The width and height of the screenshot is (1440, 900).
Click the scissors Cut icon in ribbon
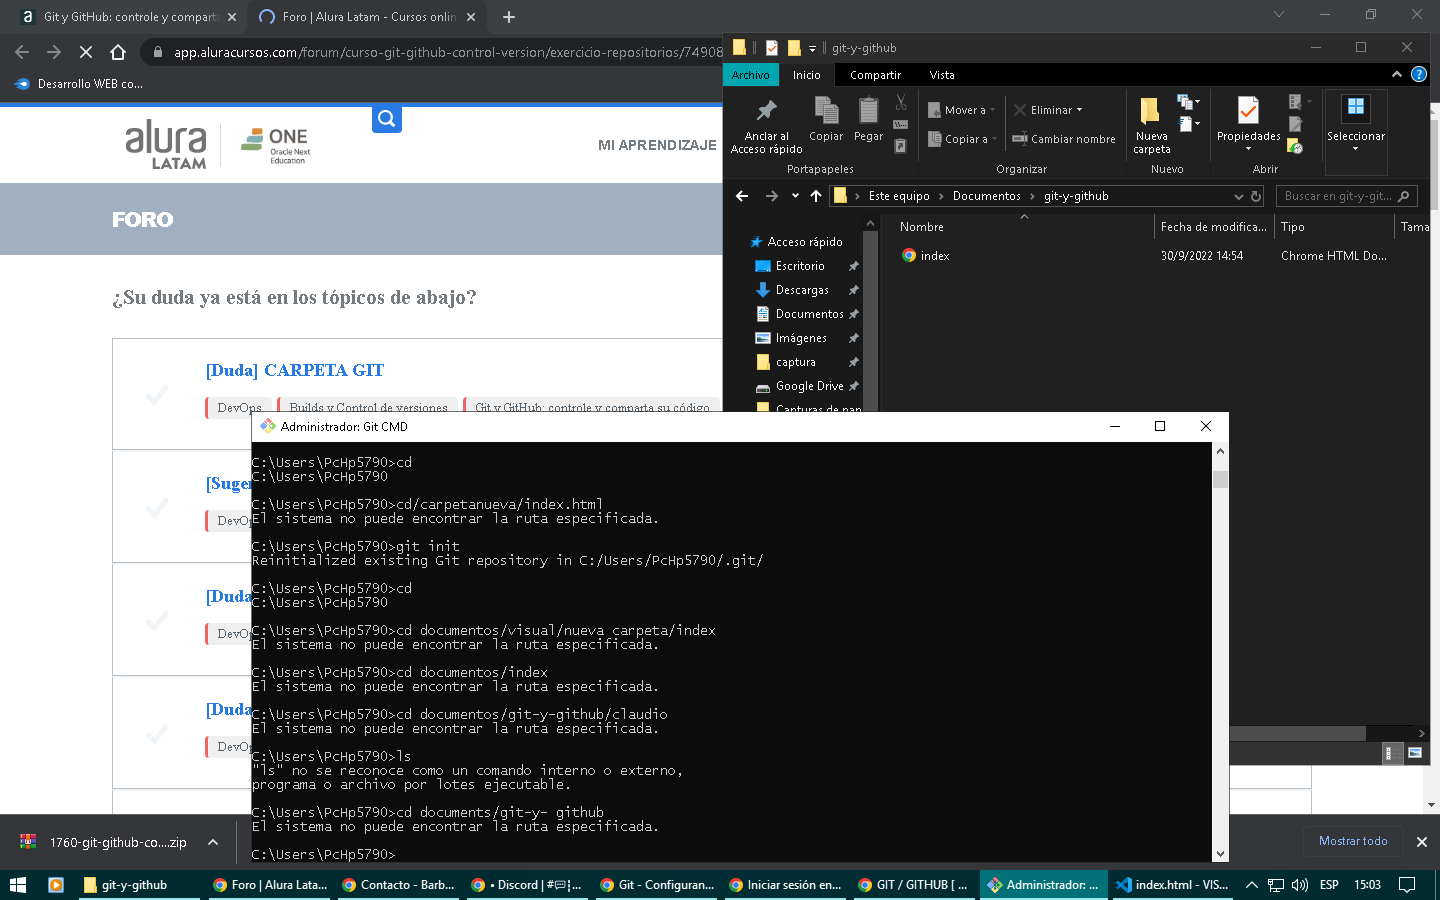click(x=901, y=102)
